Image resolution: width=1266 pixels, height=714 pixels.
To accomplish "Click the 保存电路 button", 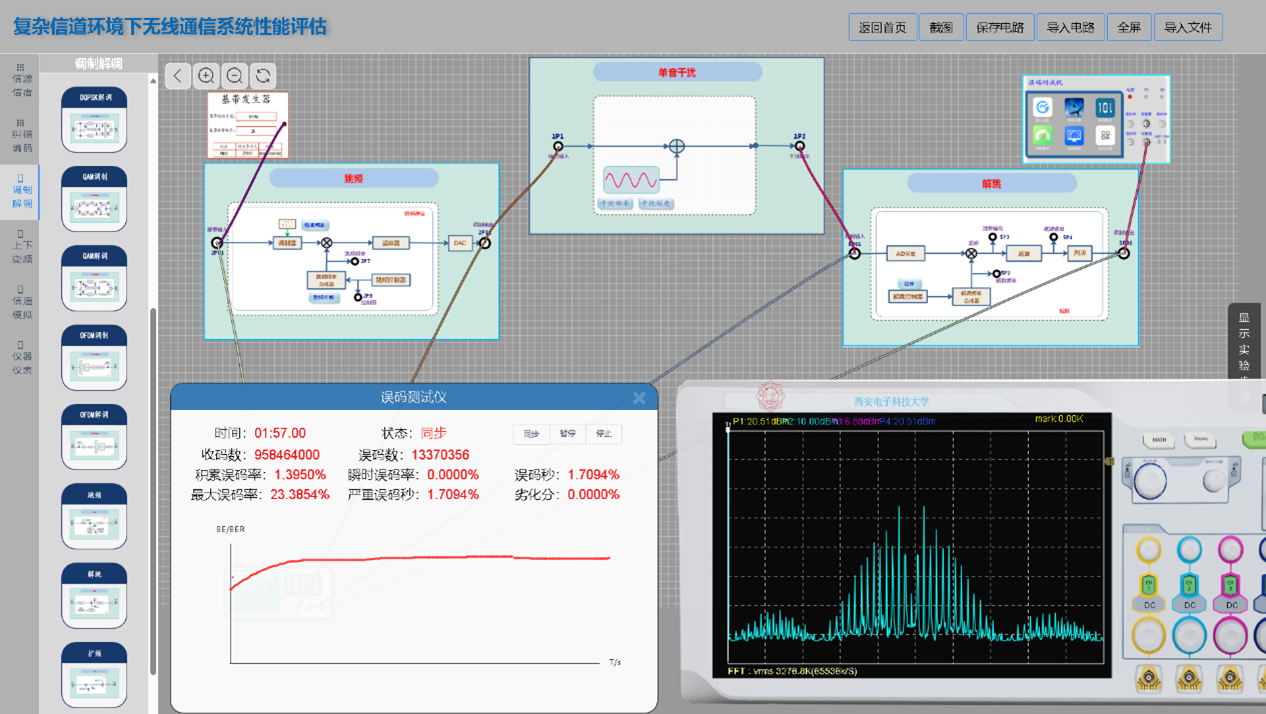I will pos(1000,27).
